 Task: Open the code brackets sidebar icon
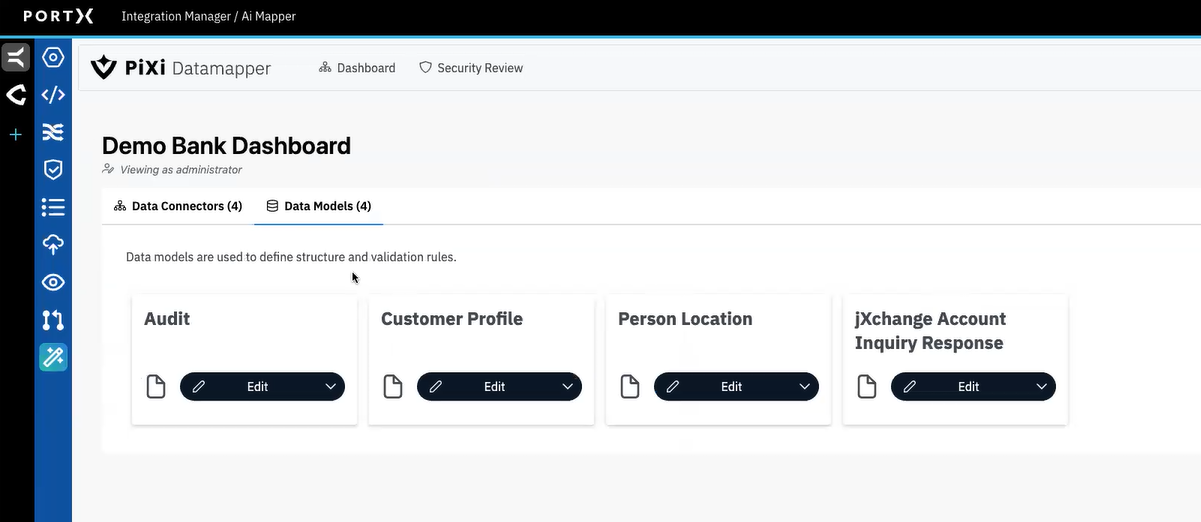point(53,95)
